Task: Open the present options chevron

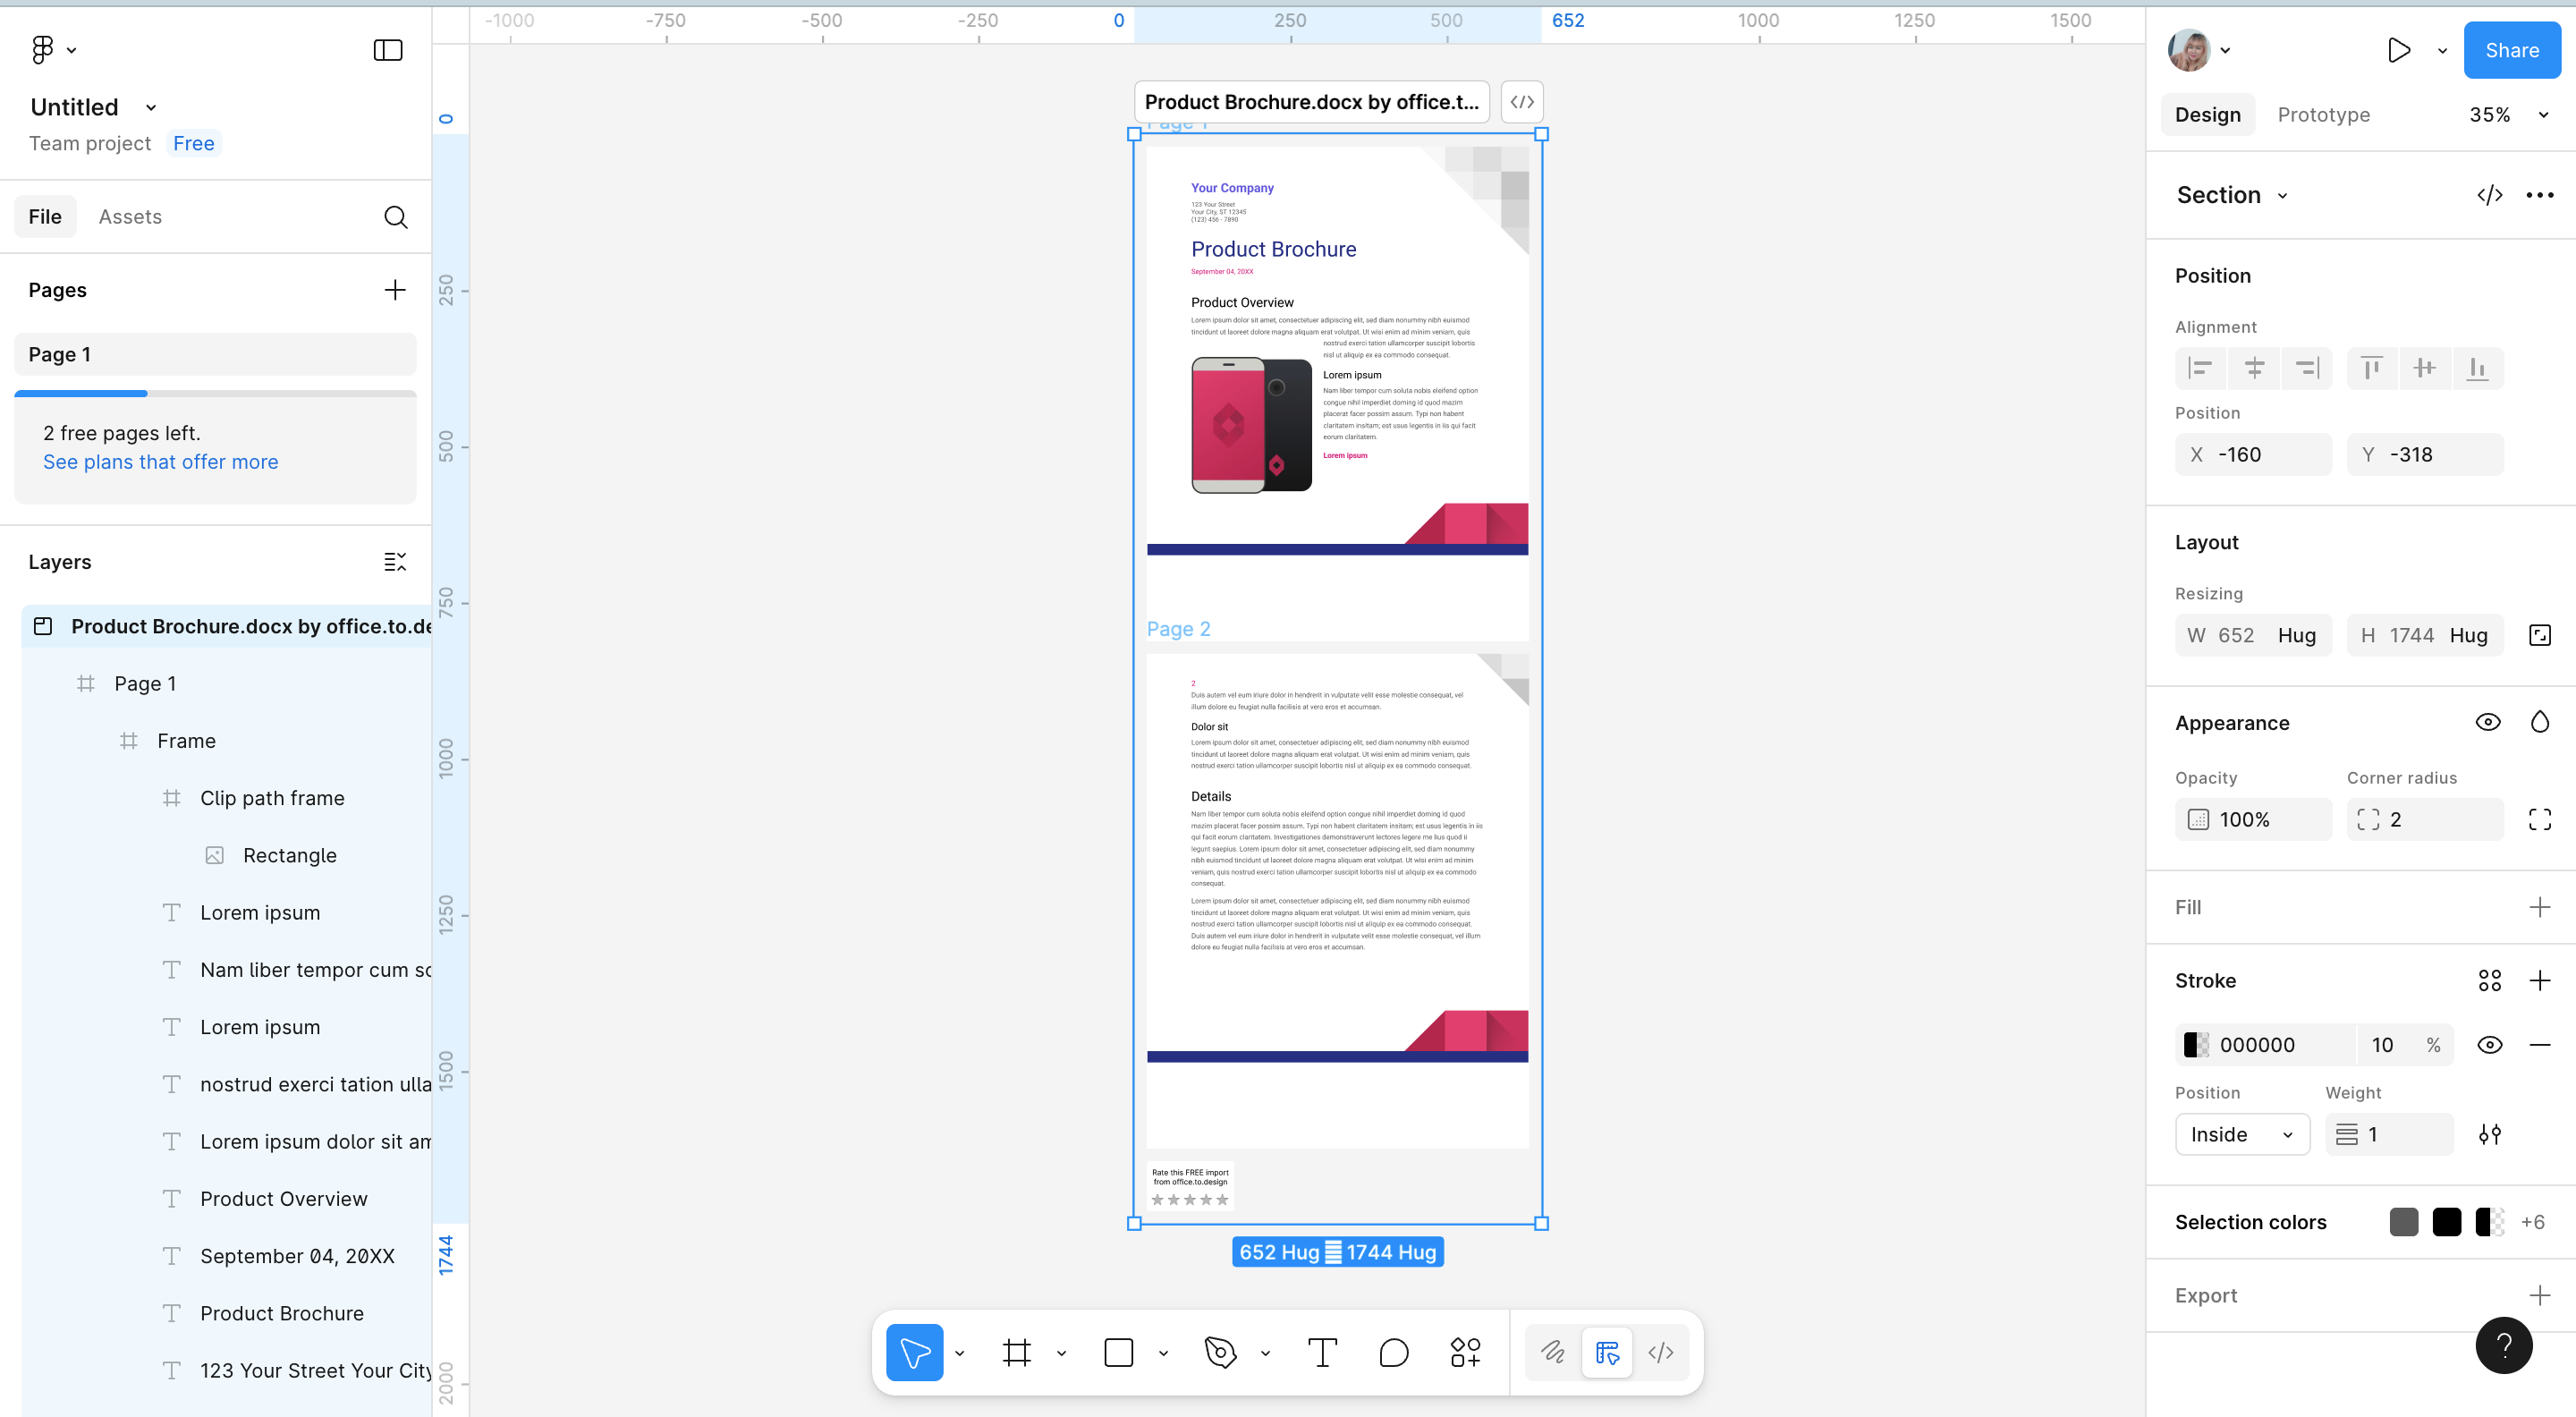Action: pos(2443,50)
